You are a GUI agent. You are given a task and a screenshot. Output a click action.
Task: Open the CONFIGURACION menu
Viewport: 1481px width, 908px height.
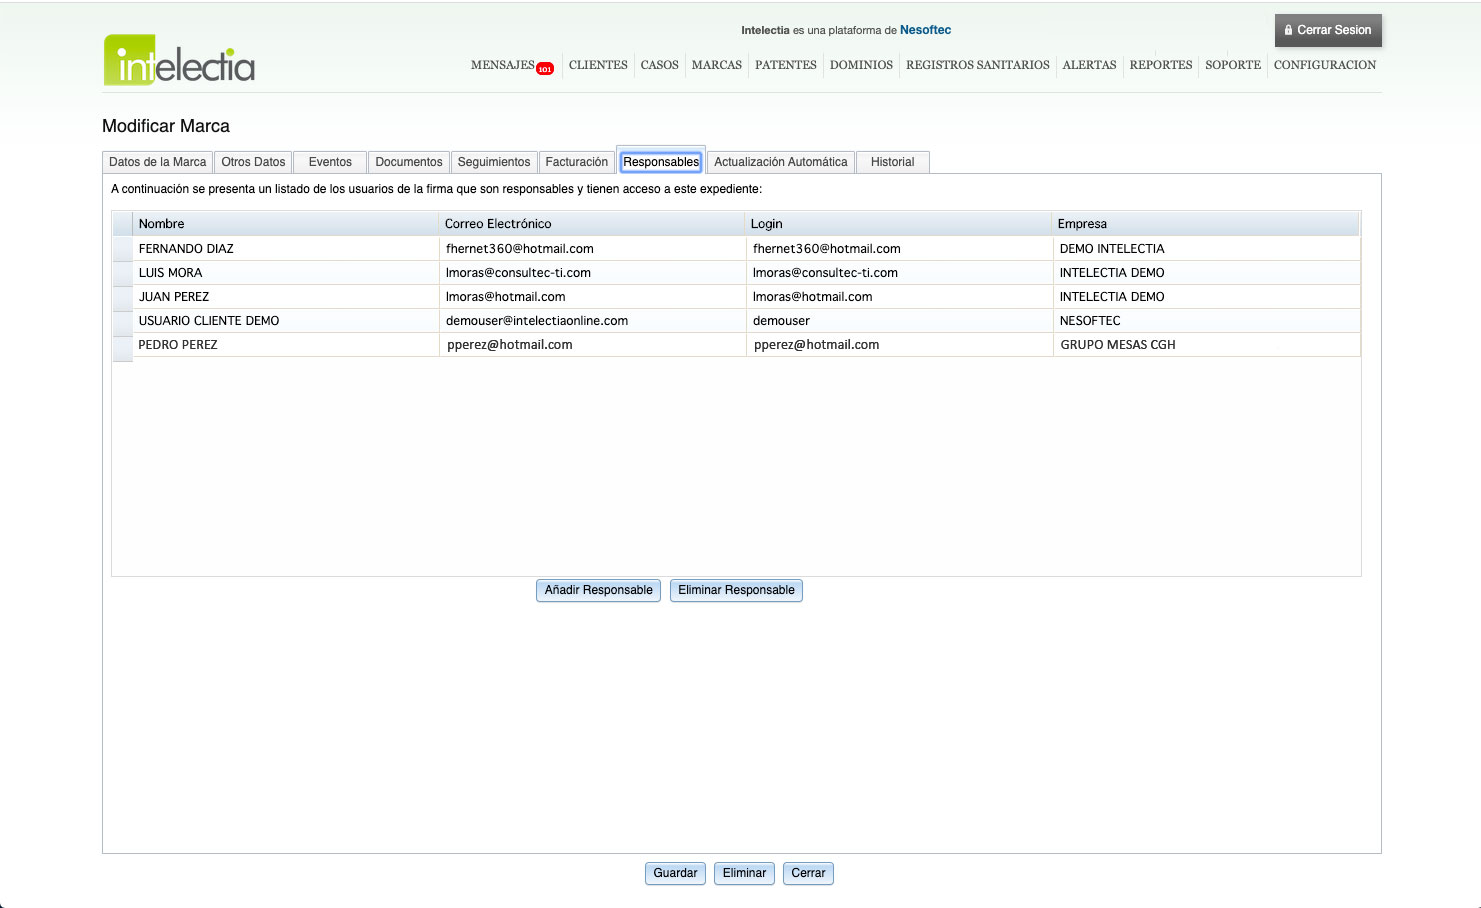[1324, 65]
